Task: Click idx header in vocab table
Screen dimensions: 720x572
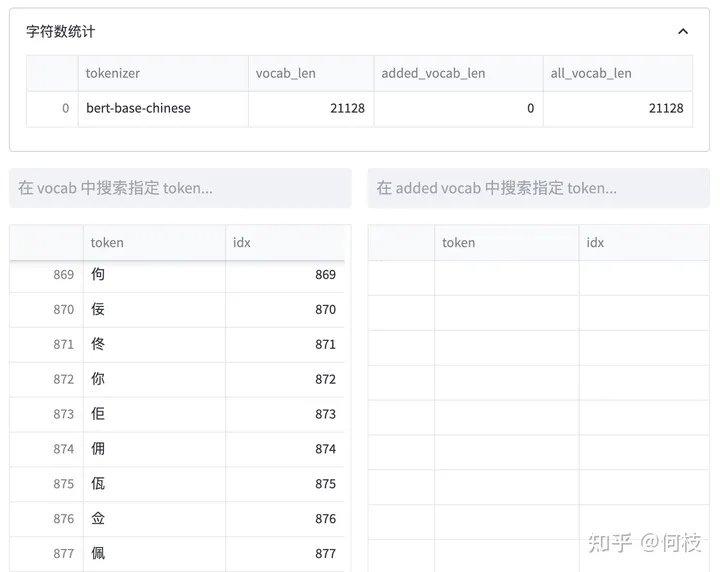Action: pyautogui.click(x=285, y=242)
